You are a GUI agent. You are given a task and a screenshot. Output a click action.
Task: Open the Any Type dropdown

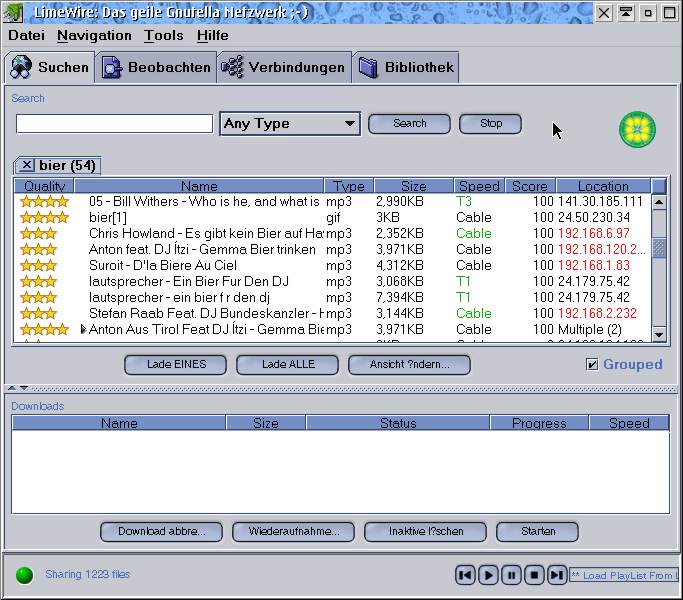click(x=290, y=124)
